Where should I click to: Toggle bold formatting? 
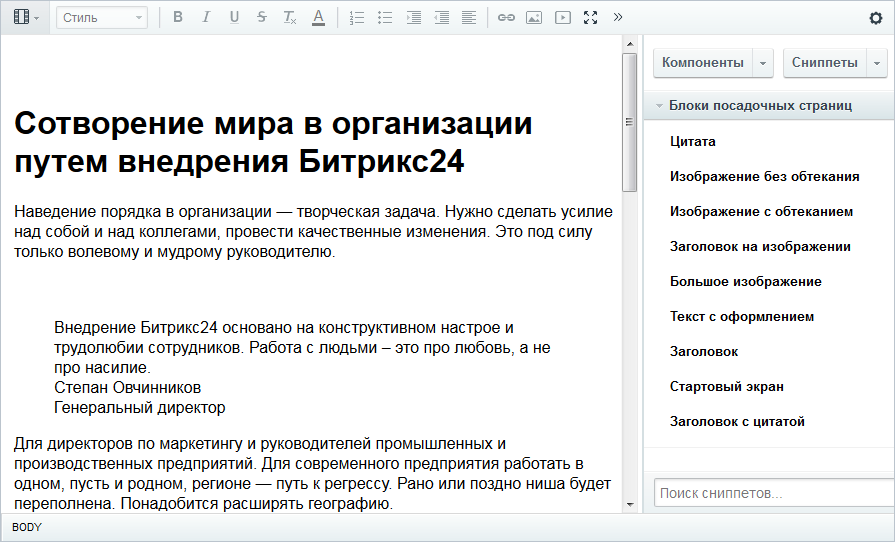click(178, 18)
